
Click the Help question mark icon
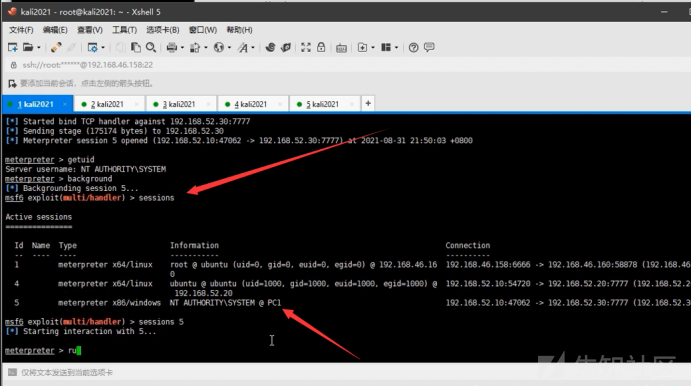coord(414,47)
